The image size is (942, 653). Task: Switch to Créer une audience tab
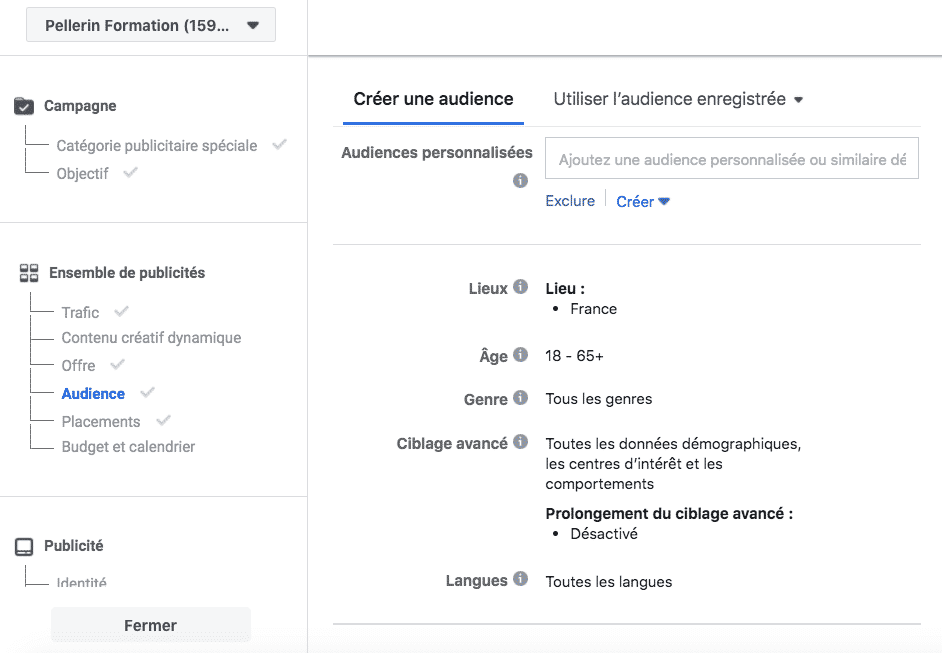click(x=433, y=99)
